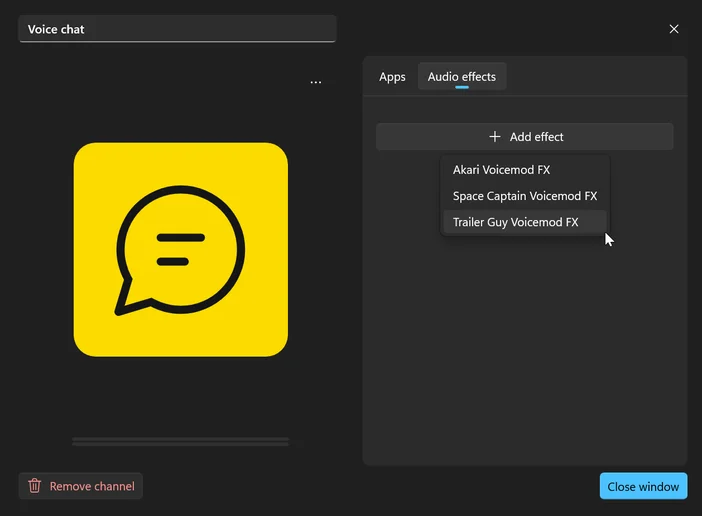Image resolution: width=702 pixels, height=516 pixels.
Task: Choose Space Captain Voicemod FX effect
Action: 525,196
